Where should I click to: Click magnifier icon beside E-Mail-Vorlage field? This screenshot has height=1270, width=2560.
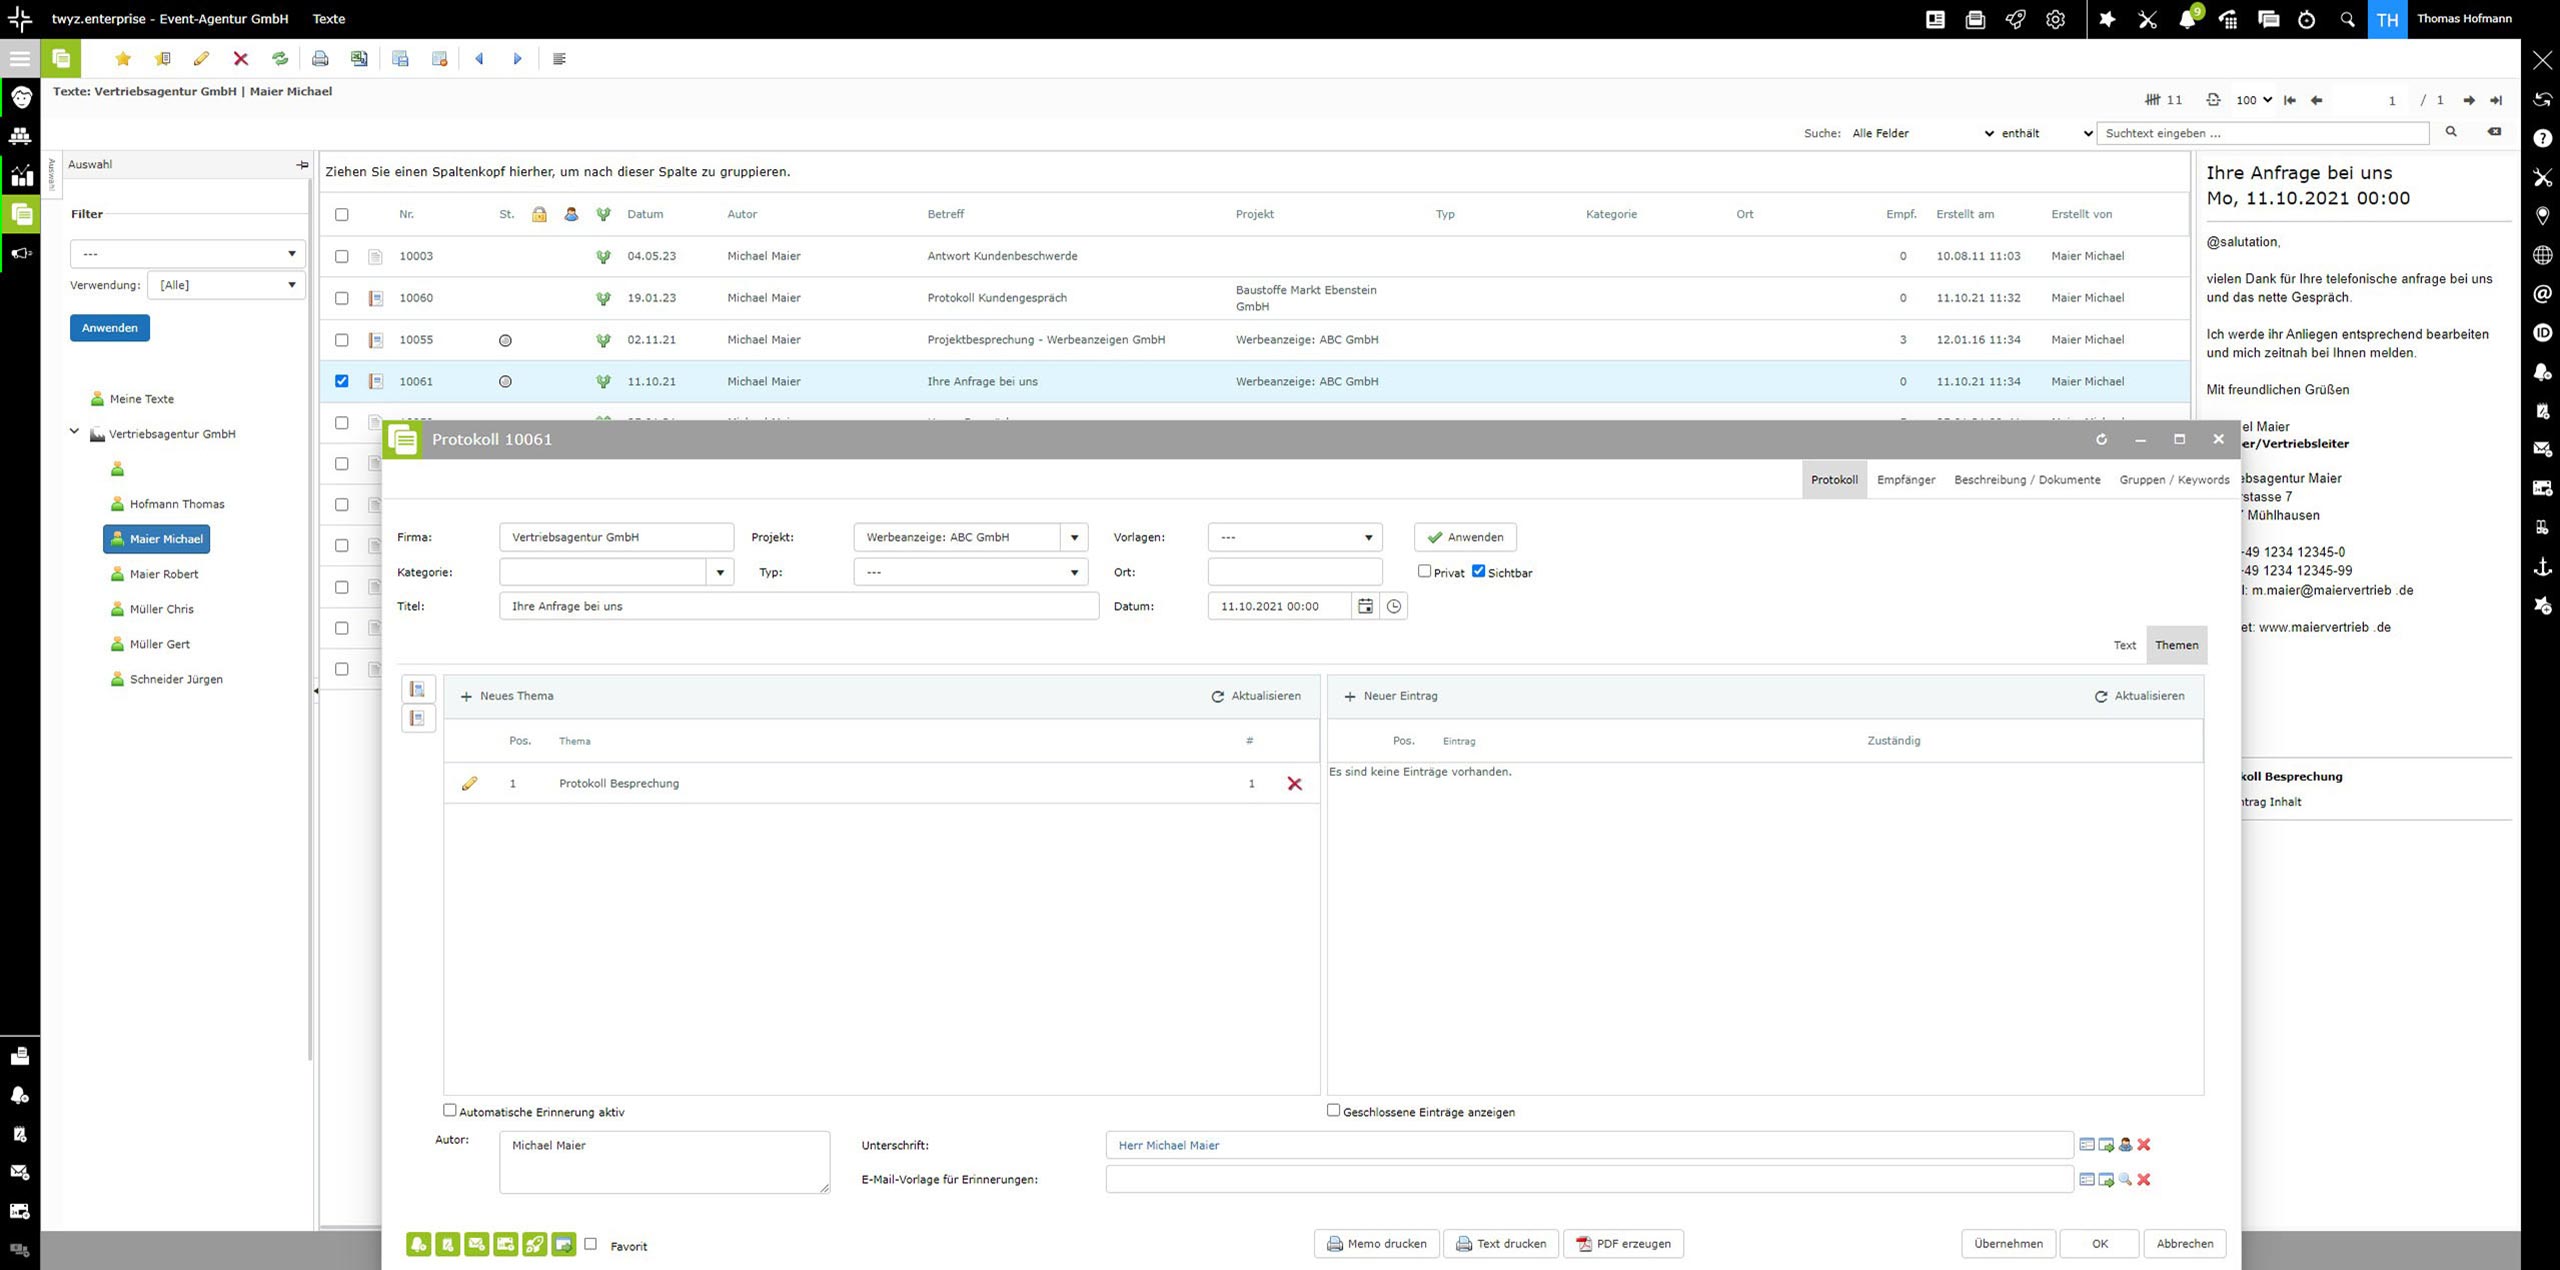pos(2125,1180)
